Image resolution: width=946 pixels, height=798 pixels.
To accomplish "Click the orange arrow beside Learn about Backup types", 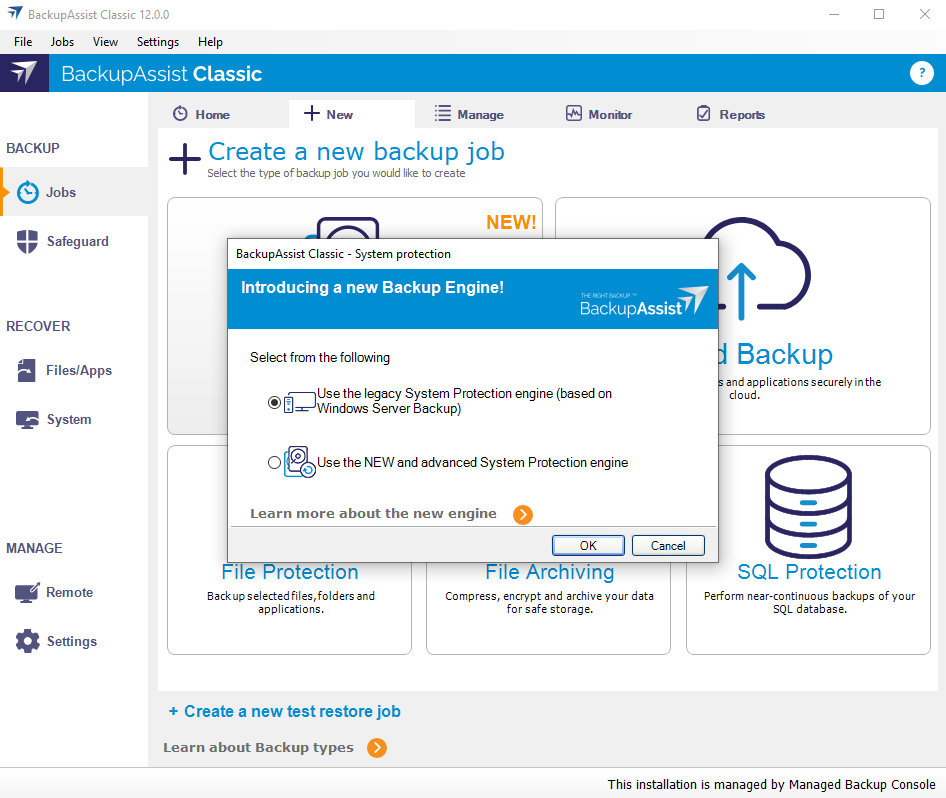I will [377, 748].
